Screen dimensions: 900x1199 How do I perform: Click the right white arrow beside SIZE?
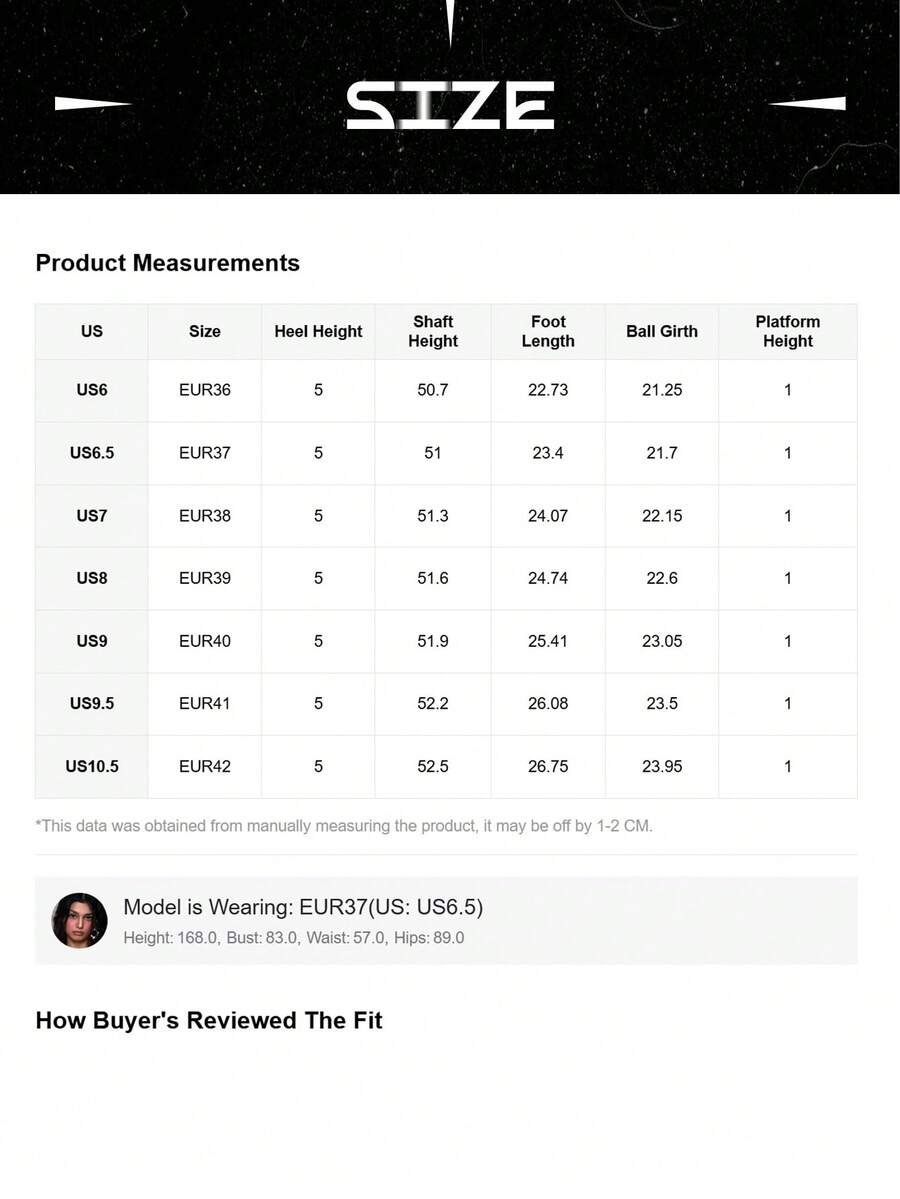[x=807, y=103]
